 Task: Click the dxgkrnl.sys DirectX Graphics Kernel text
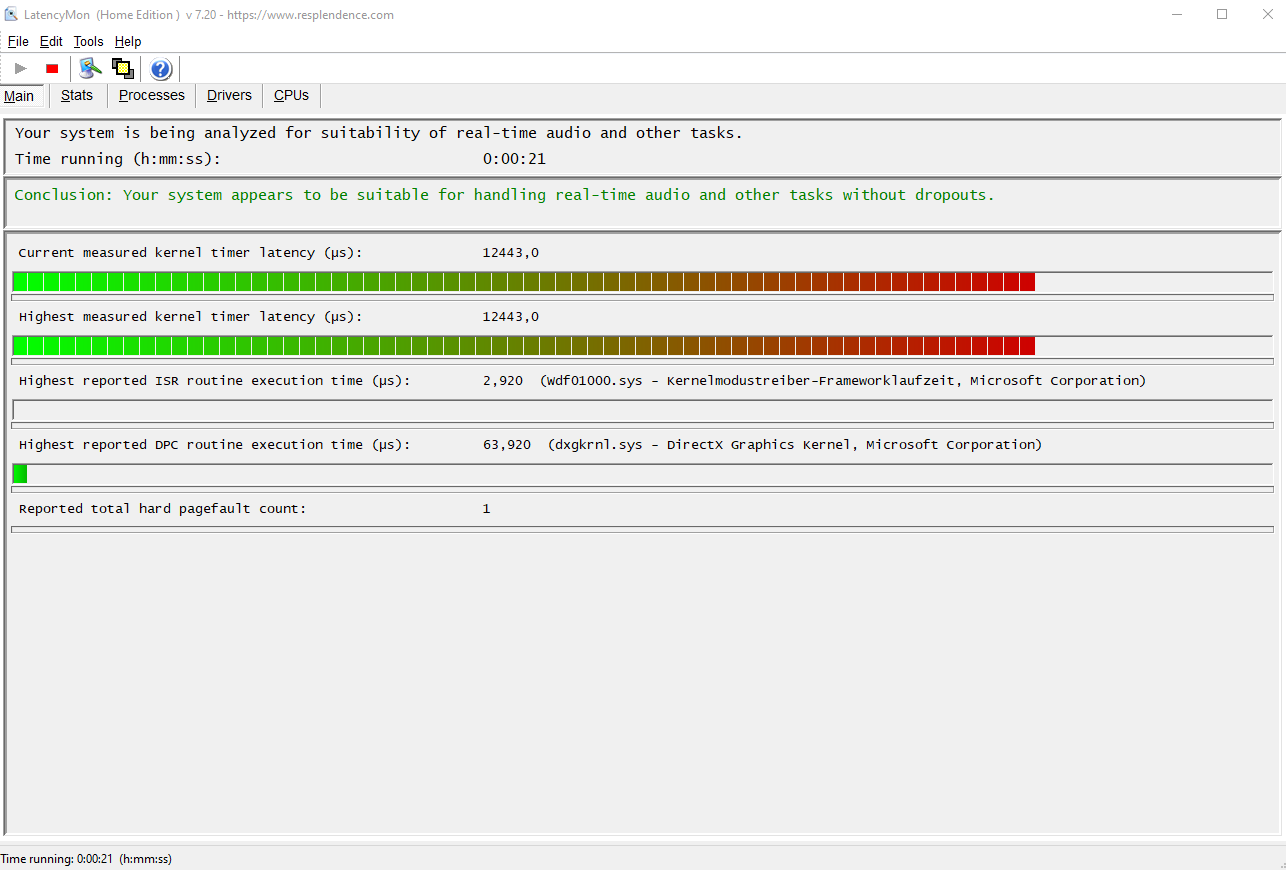click(795, 445)
